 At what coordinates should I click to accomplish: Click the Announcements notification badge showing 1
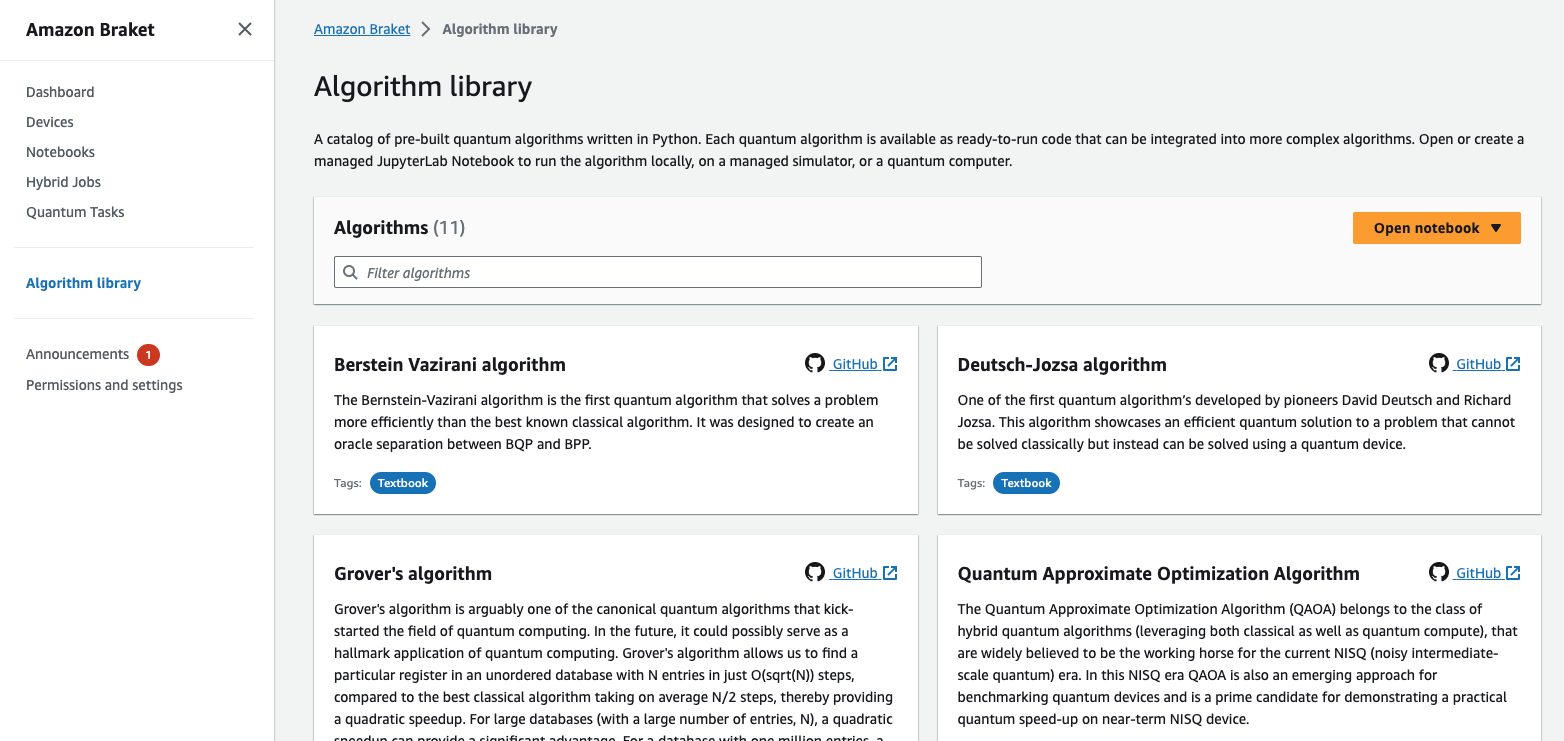point(147,354)
